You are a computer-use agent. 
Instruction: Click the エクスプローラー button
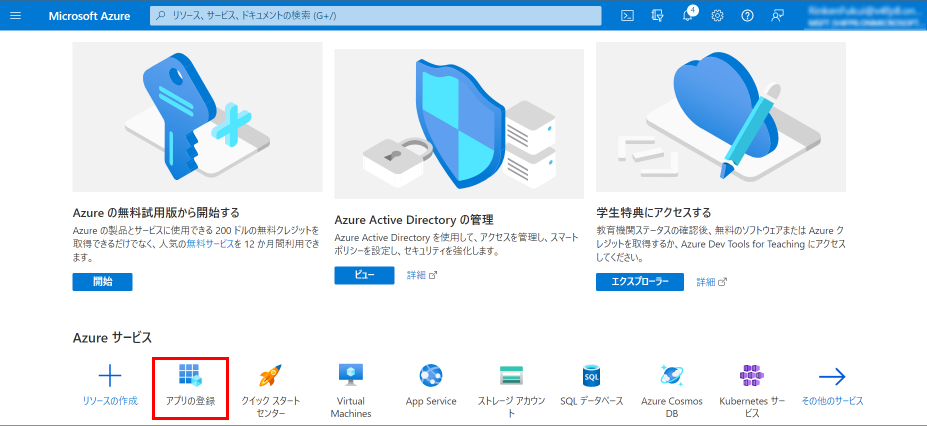pyautogui.click(x=640, y=282)
